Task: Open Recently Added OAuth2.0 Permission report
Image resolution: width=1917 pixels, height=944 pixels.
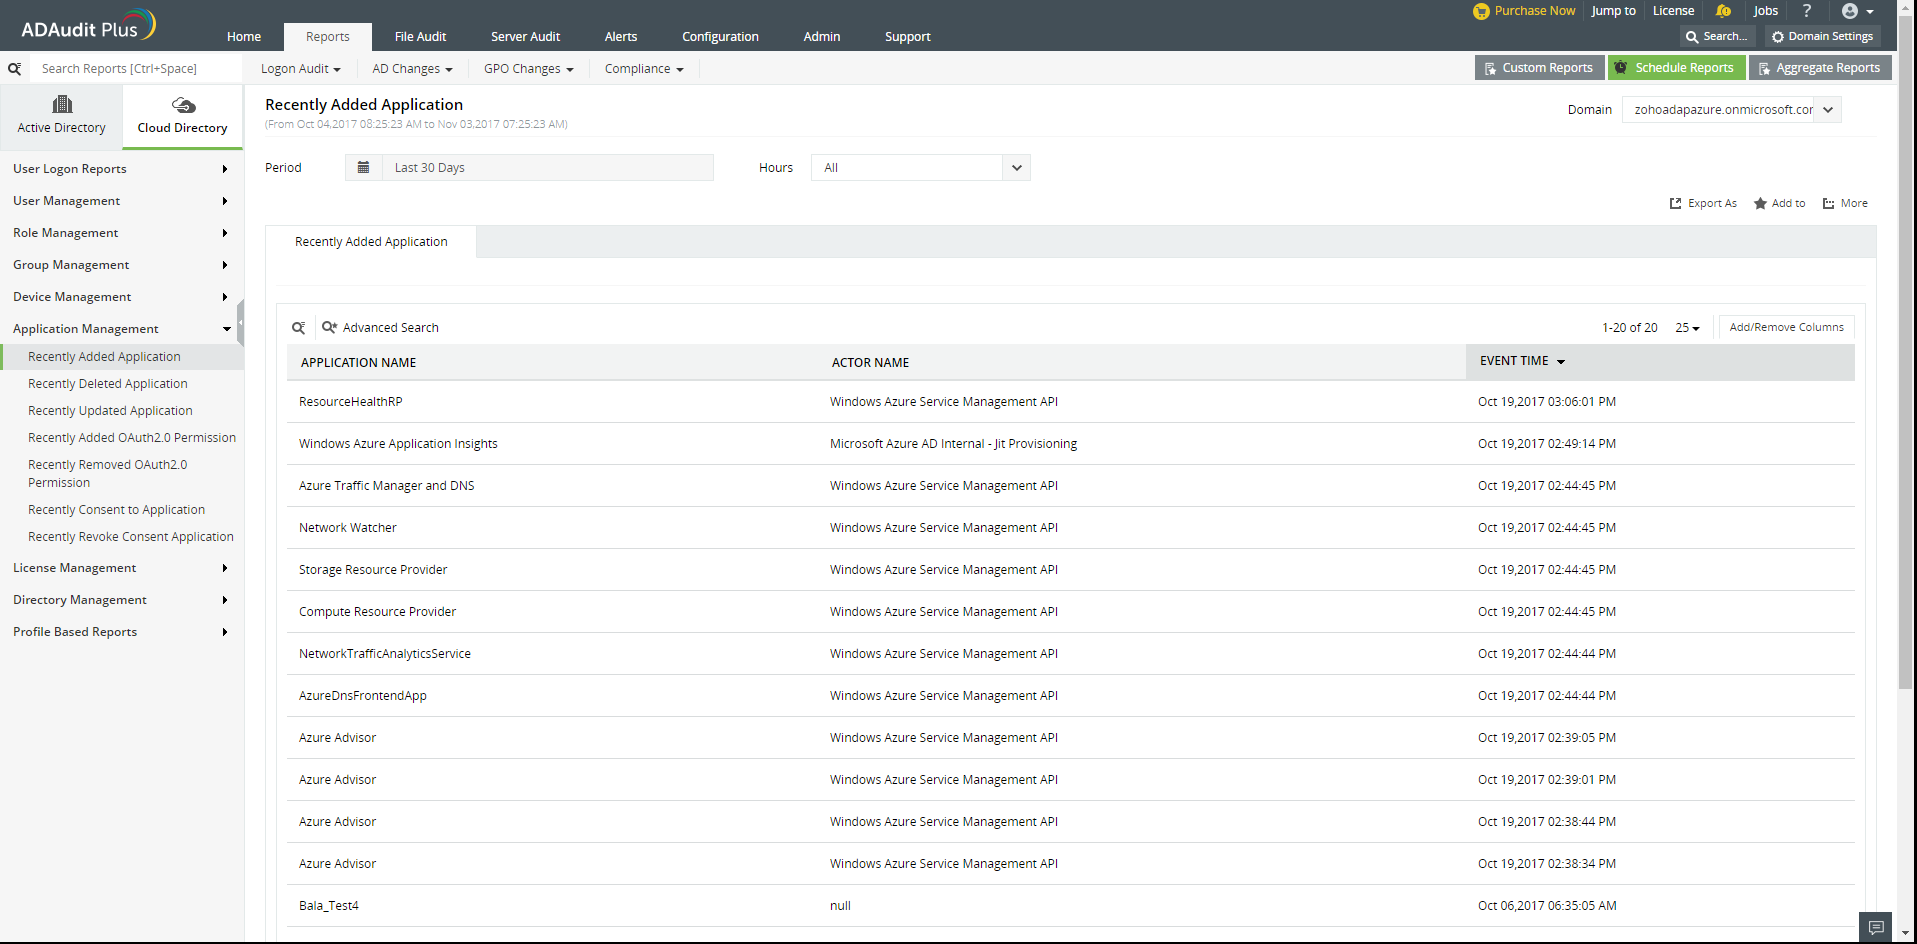Action: [132, 438]
